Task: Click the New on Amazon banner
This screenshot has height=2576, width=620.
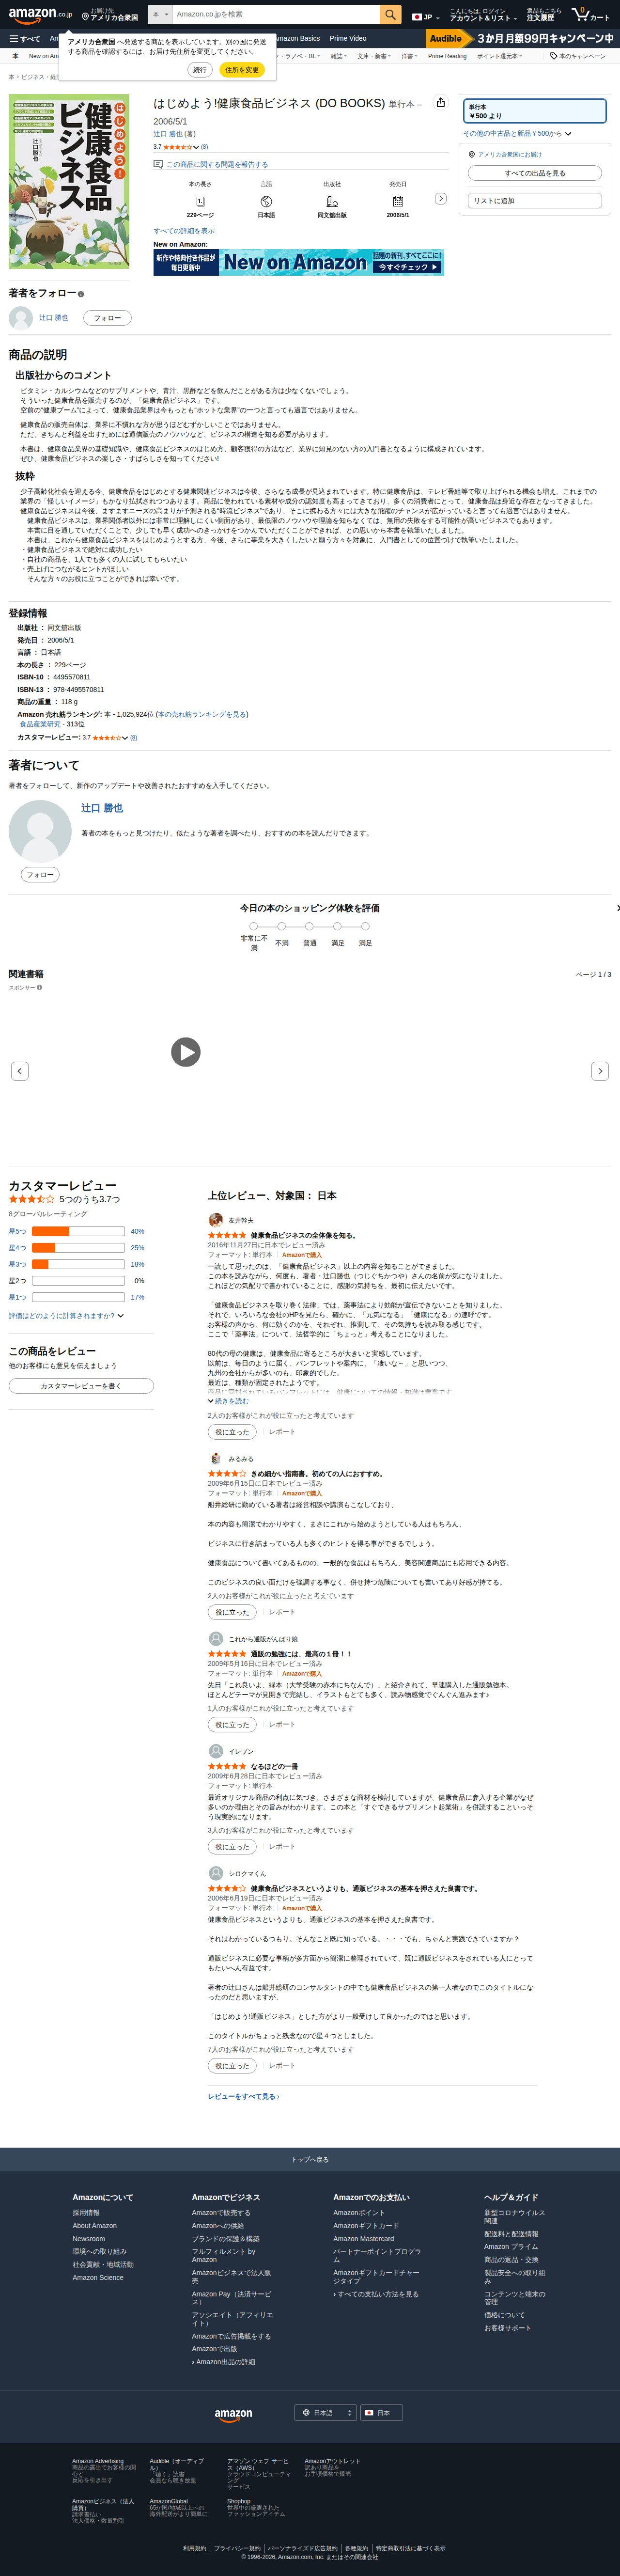Action: (298, 262)
